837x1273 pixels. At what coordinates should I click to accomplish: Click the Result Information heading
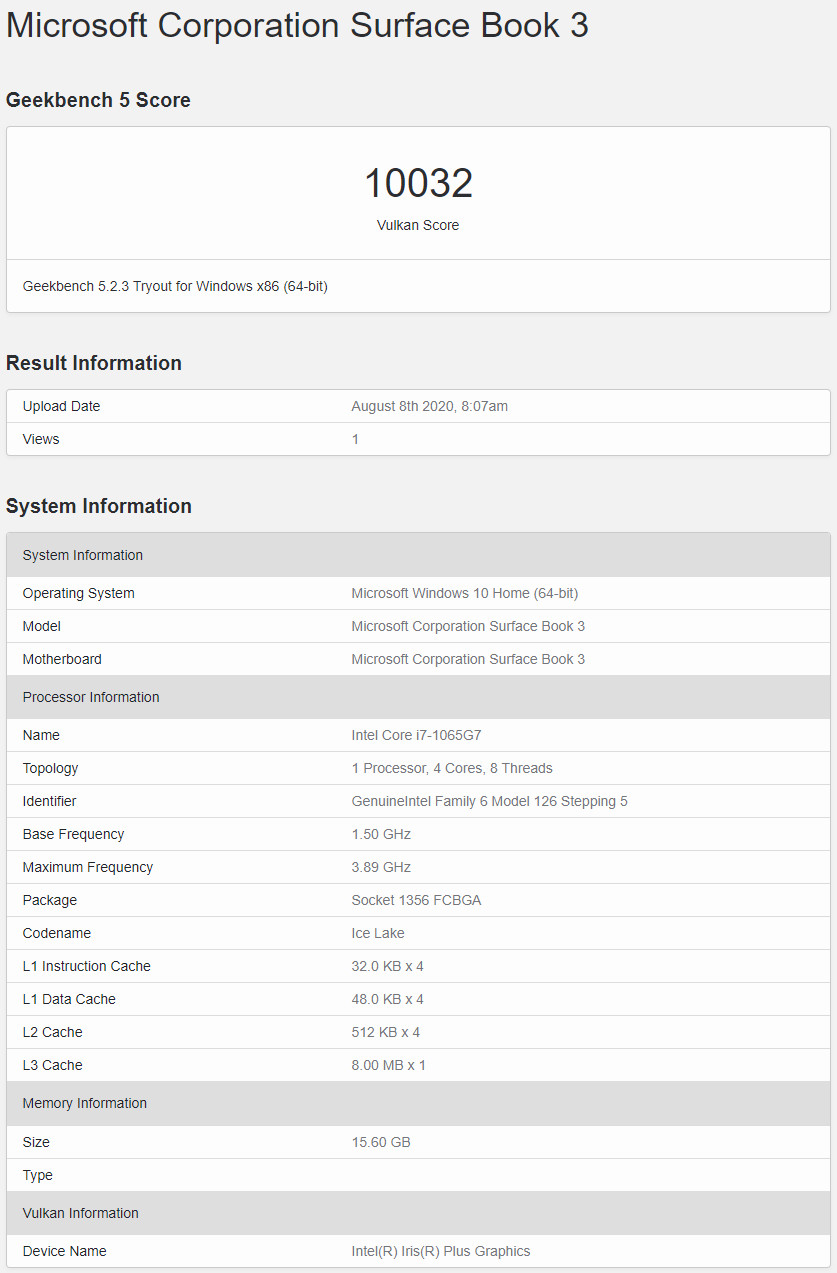[94, 363]
